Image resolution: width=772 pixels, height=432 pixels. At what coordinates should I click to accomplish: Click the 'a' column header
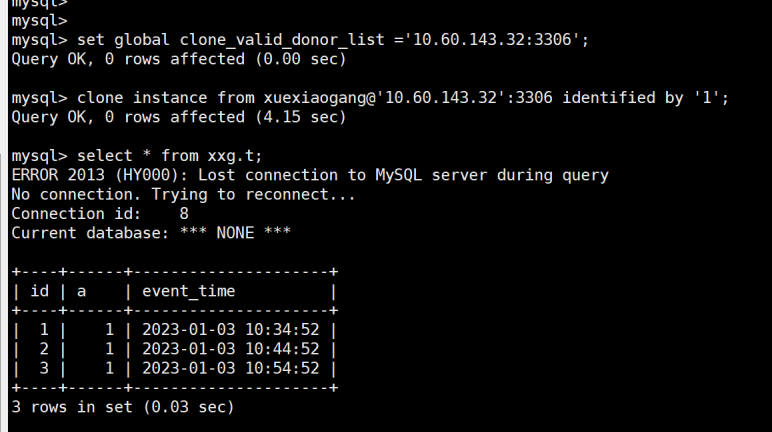click(x=81, y=292)
